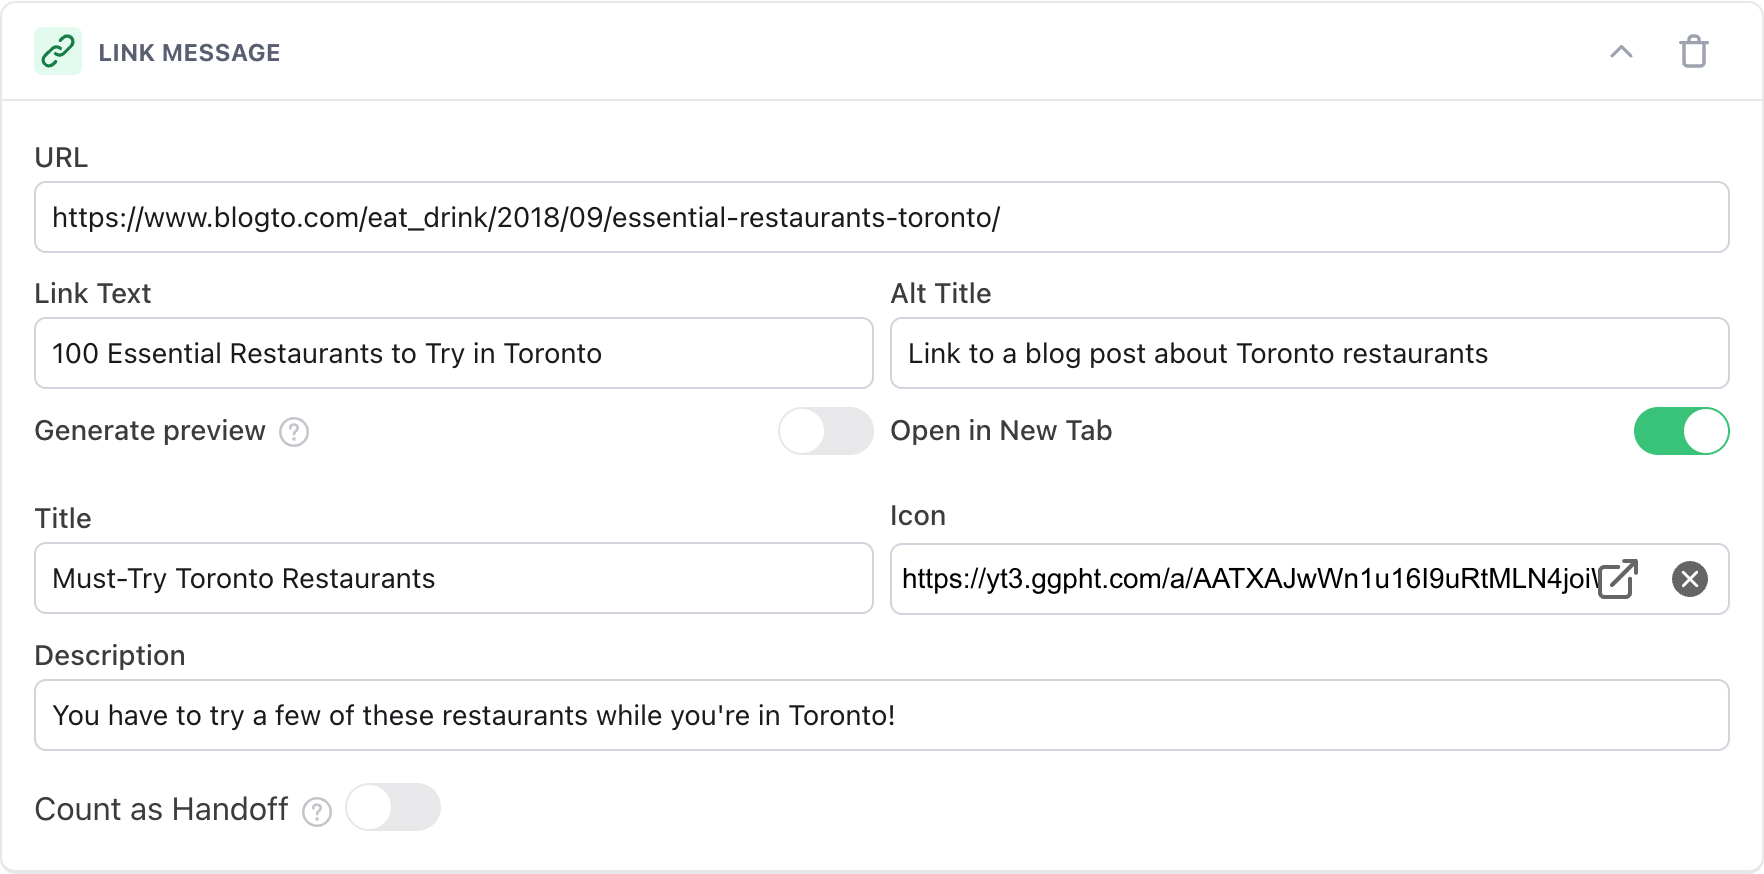The image size is (1764, 874).
Task: Enable the Generate preview toggle
Action: (x=825, y=431)
